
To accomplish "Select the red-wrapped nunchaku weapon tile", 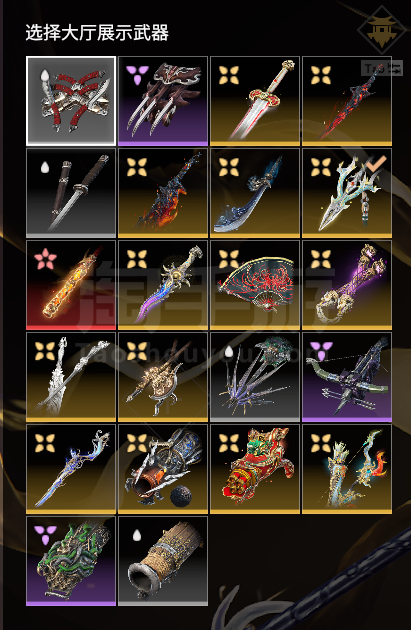I will pyautogui.click(x=71, y=101).
